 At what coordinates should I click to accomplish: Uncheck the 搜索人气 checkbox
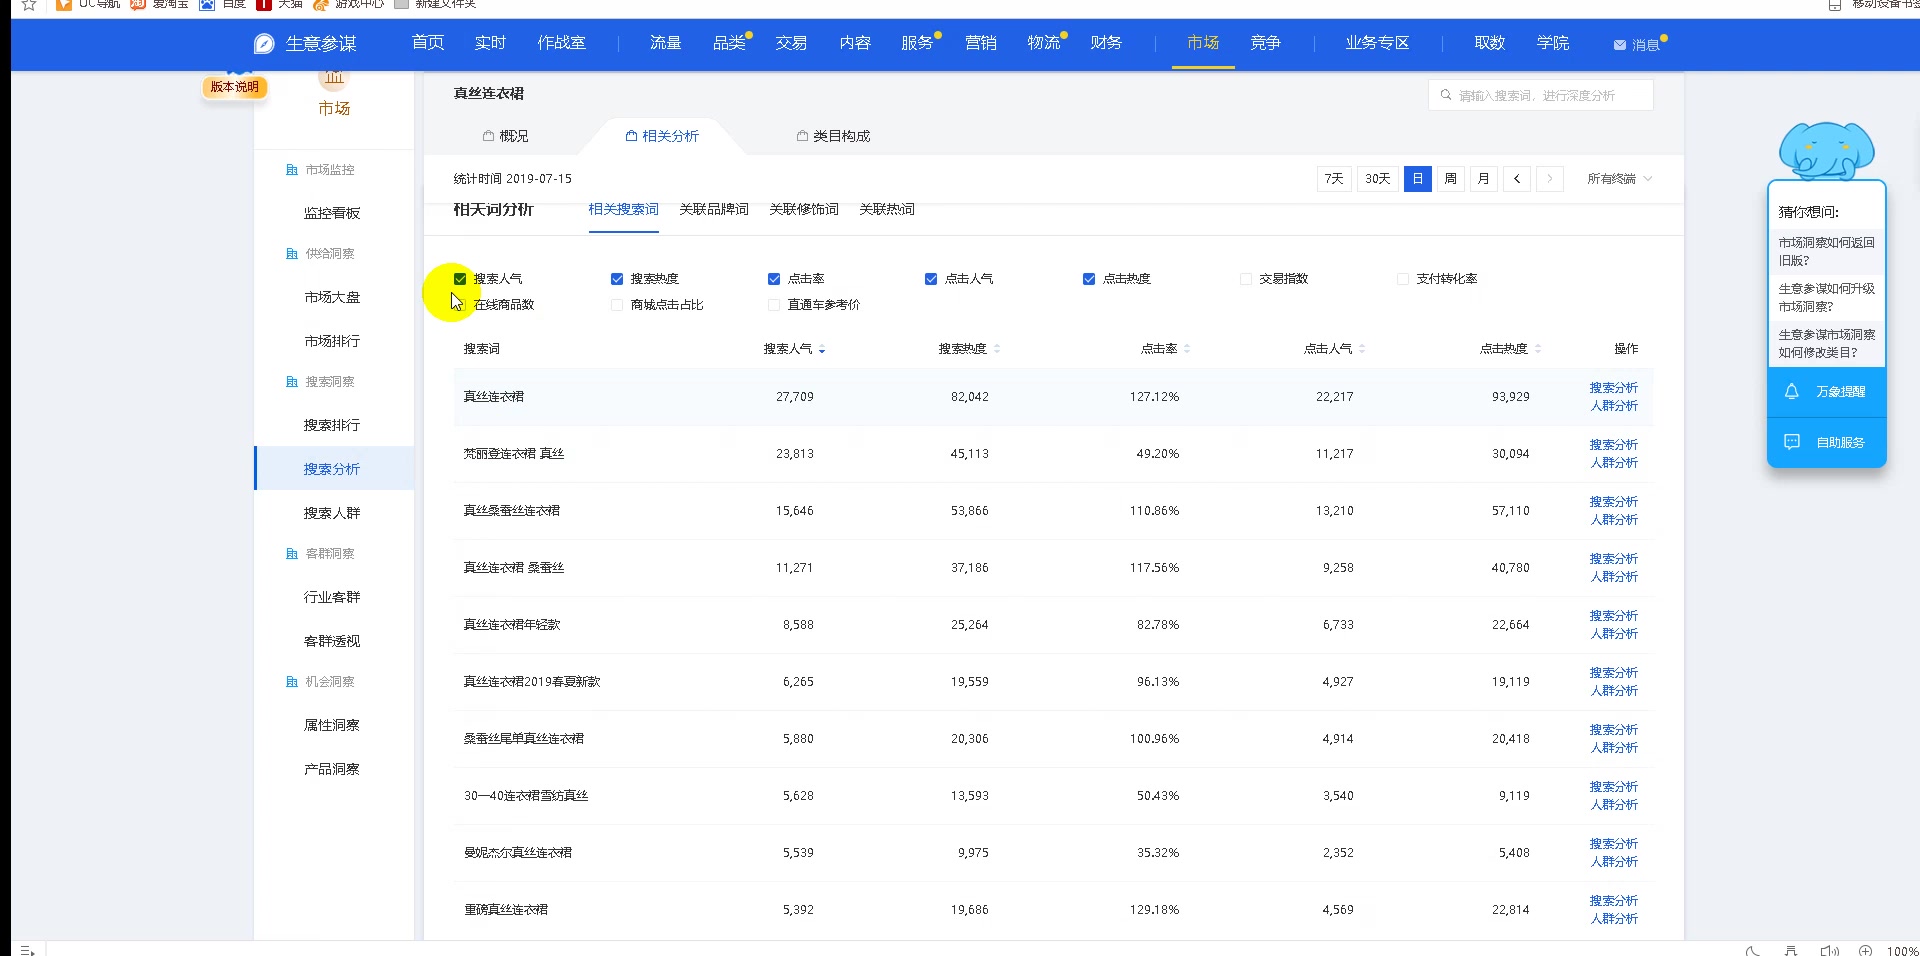point(460,279)
